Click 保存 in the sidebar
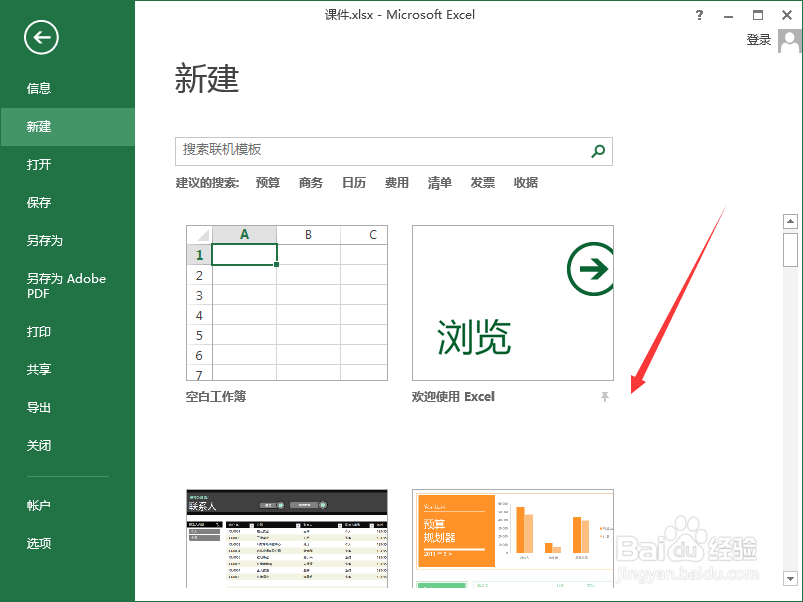This screenshot has width=803, height=602. [39, 202]
